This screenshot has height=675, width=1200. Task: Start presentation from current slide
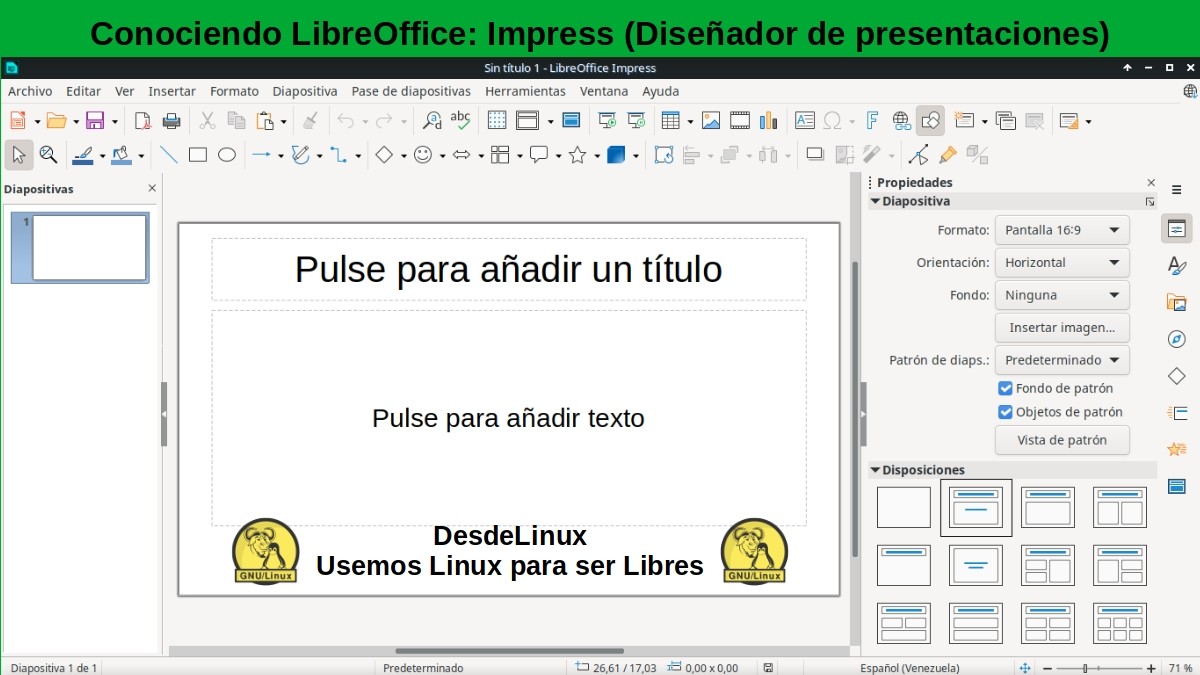(x=635, y=120)
